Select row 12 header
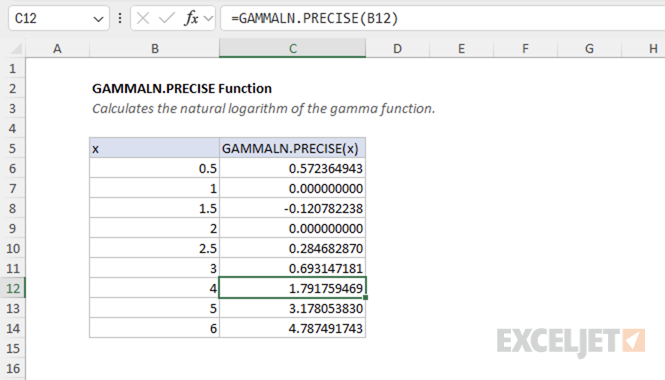 click(13, 288)
